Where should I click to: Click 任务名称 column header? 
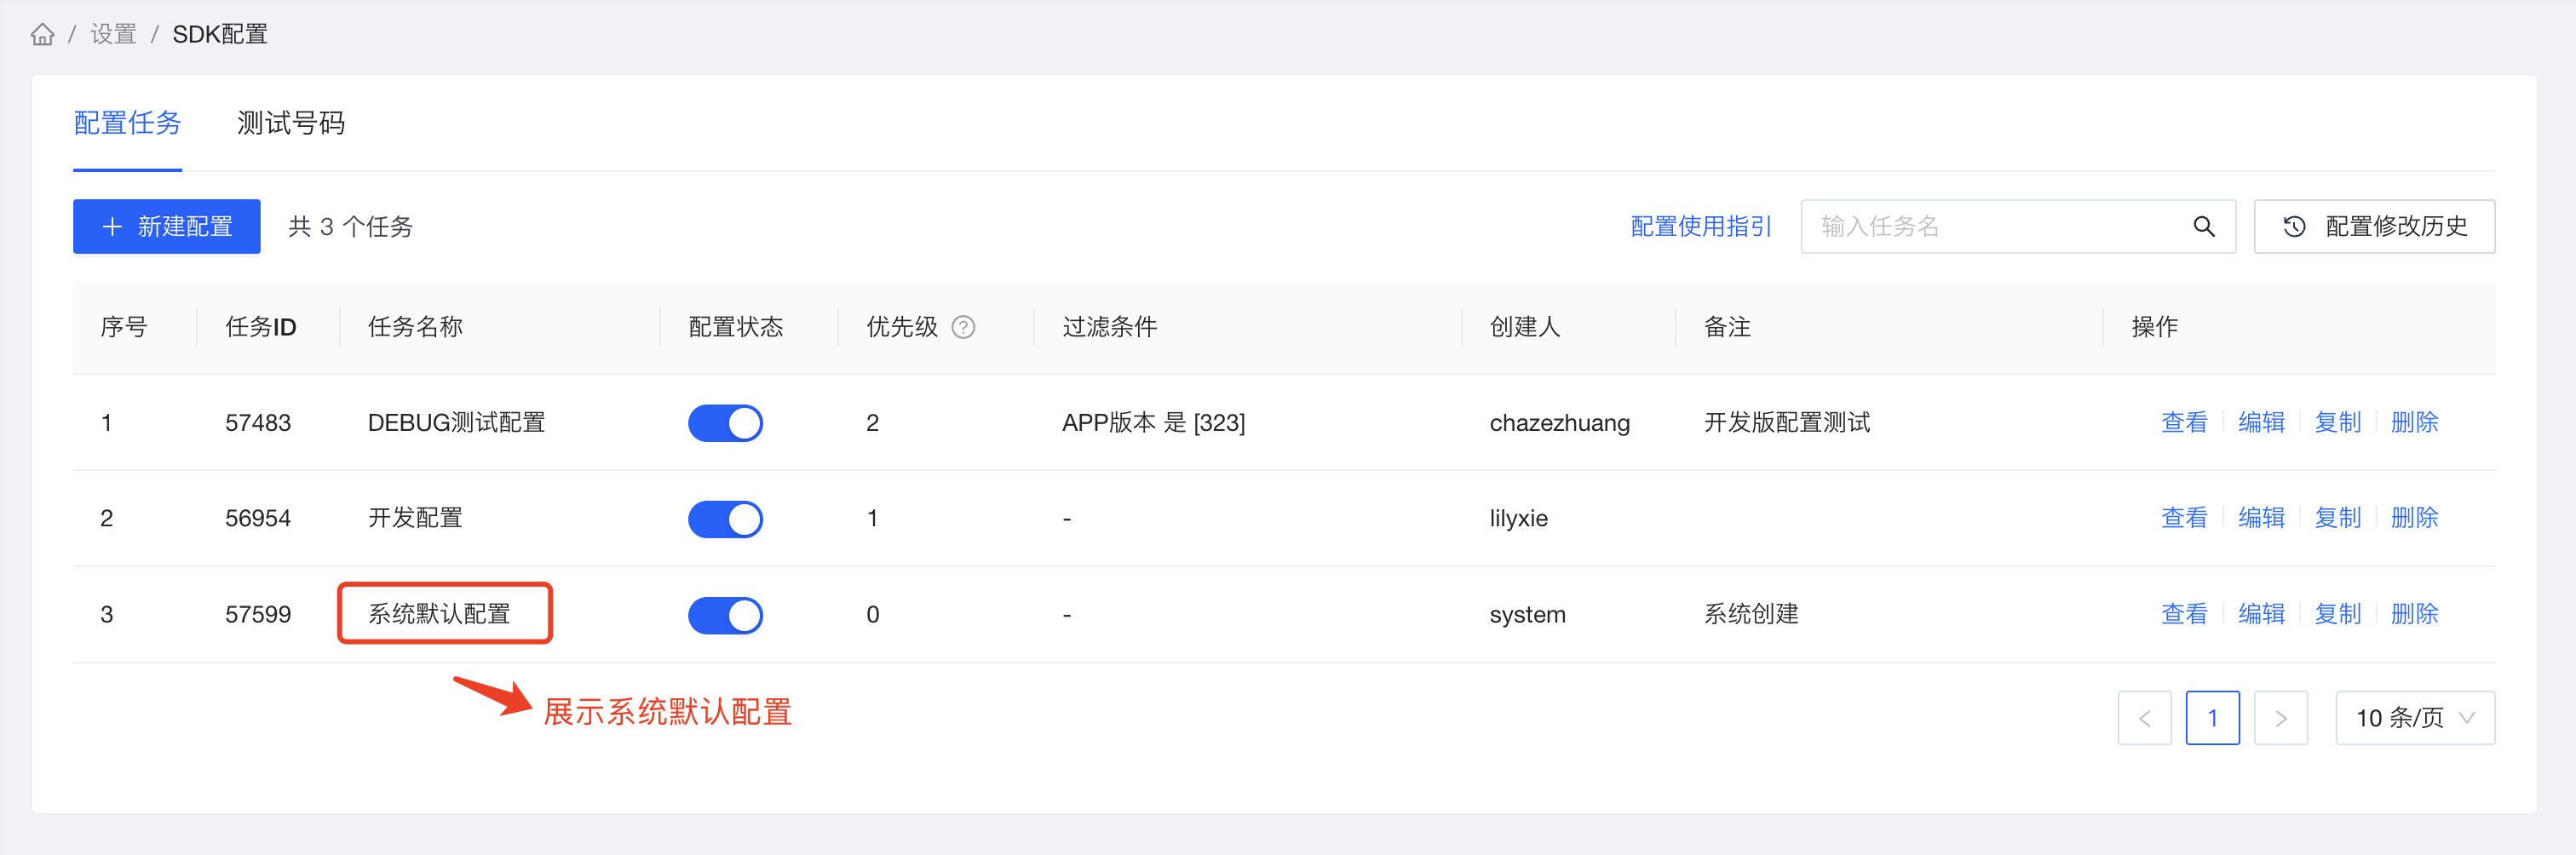[415, 327]
